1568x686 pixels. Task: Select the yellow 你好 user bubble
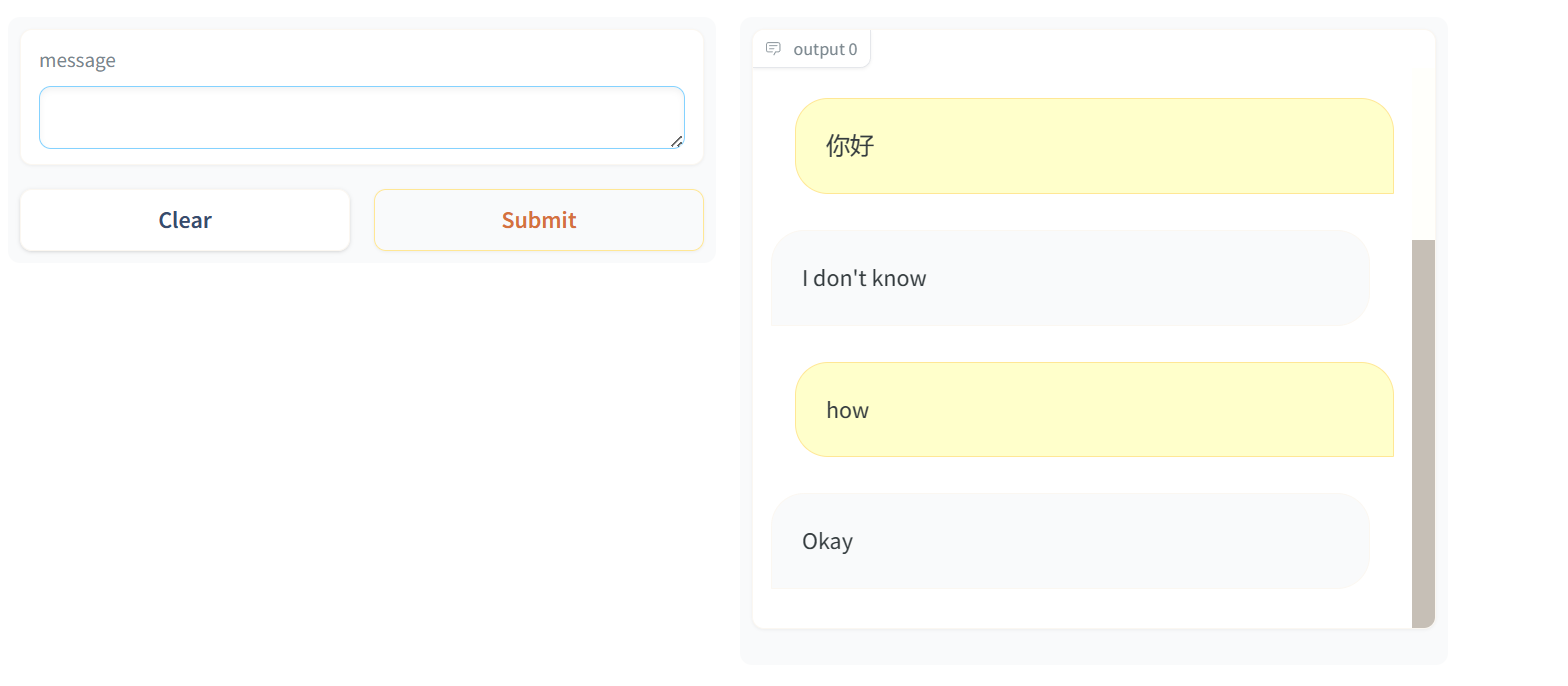coord(1094,146)
